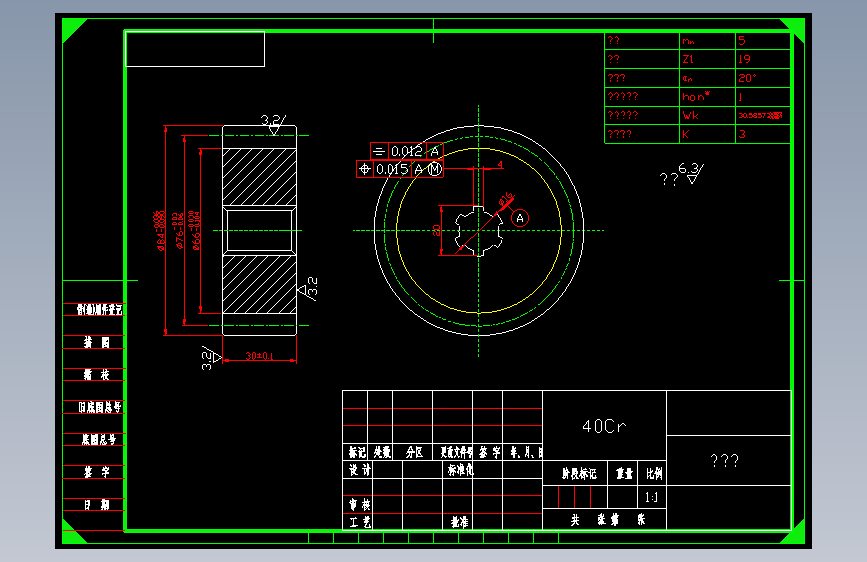
Task: Select the lower hatched section area
Action: 259,284
